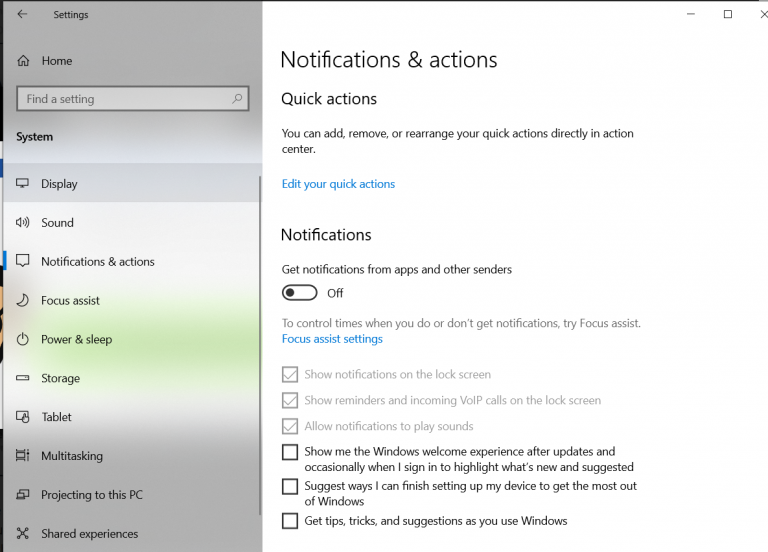The width and height of the screenshot is (768, 552).
Task: Select Tablet in the sidebar
Action: 131,417
